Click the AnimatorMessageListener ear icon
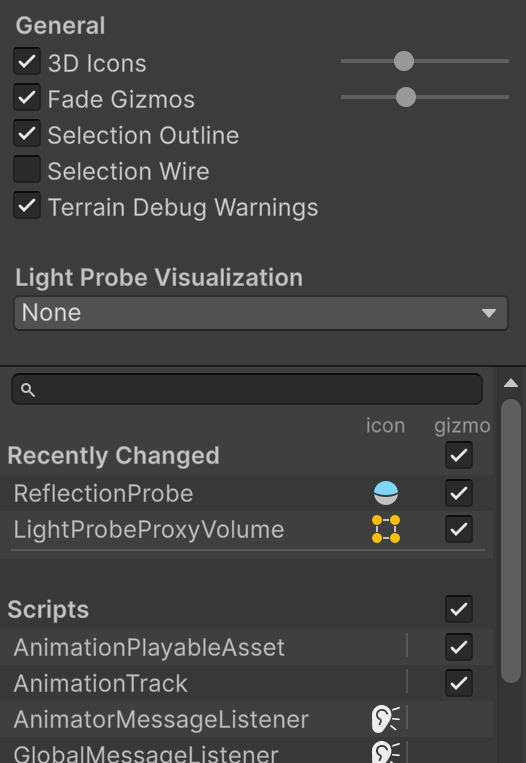Screen dimensions: 526x763 (x=386, y=719)
